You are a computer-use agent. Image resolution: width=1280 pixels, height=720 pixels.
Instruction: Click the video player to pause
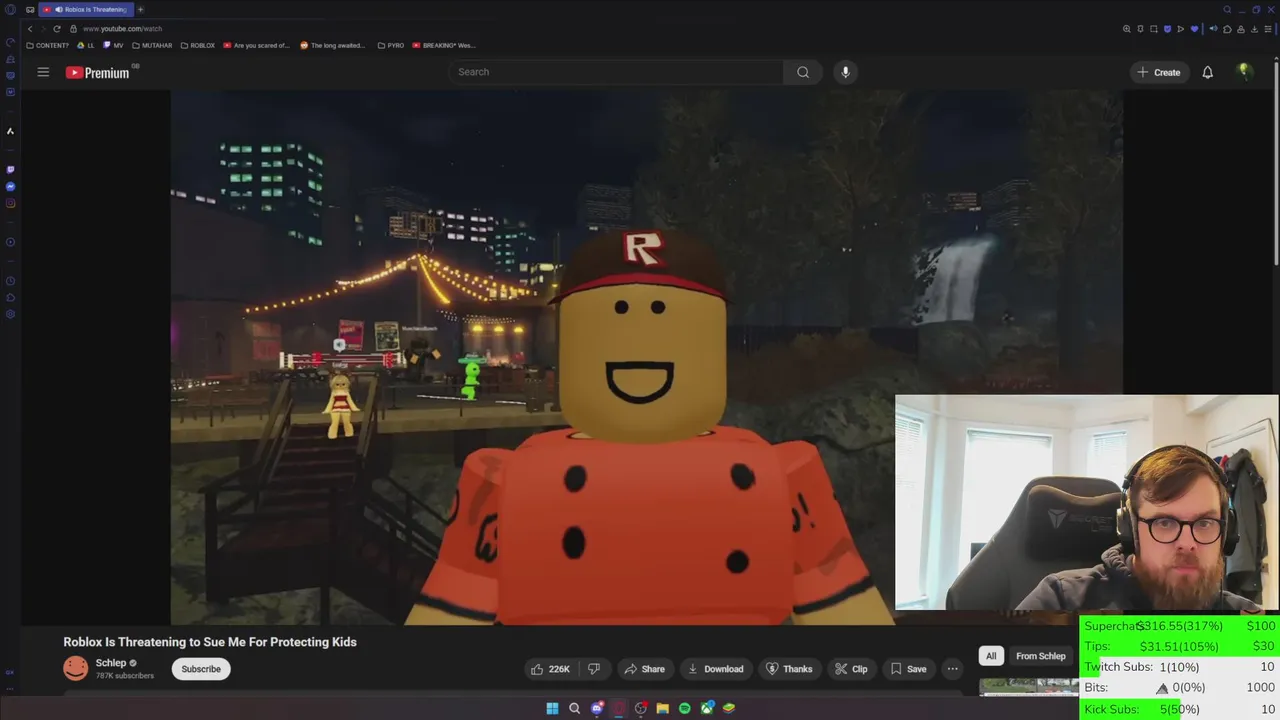646,357
